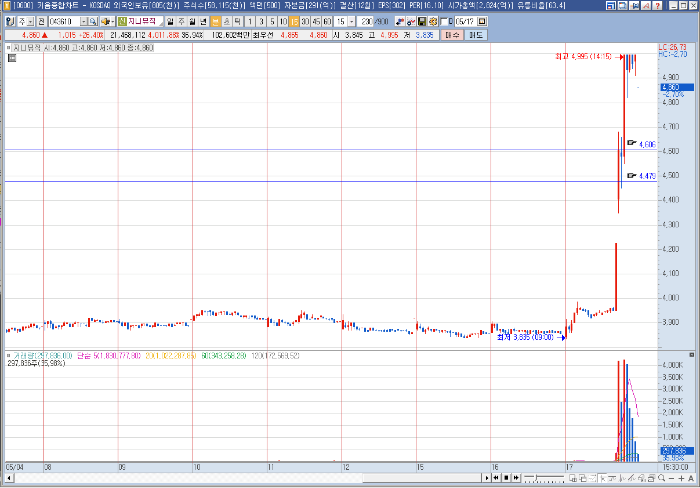Screen dimensions: 700x488
Task: Select the yearly (년) chart period
Action: coord(203,21)
